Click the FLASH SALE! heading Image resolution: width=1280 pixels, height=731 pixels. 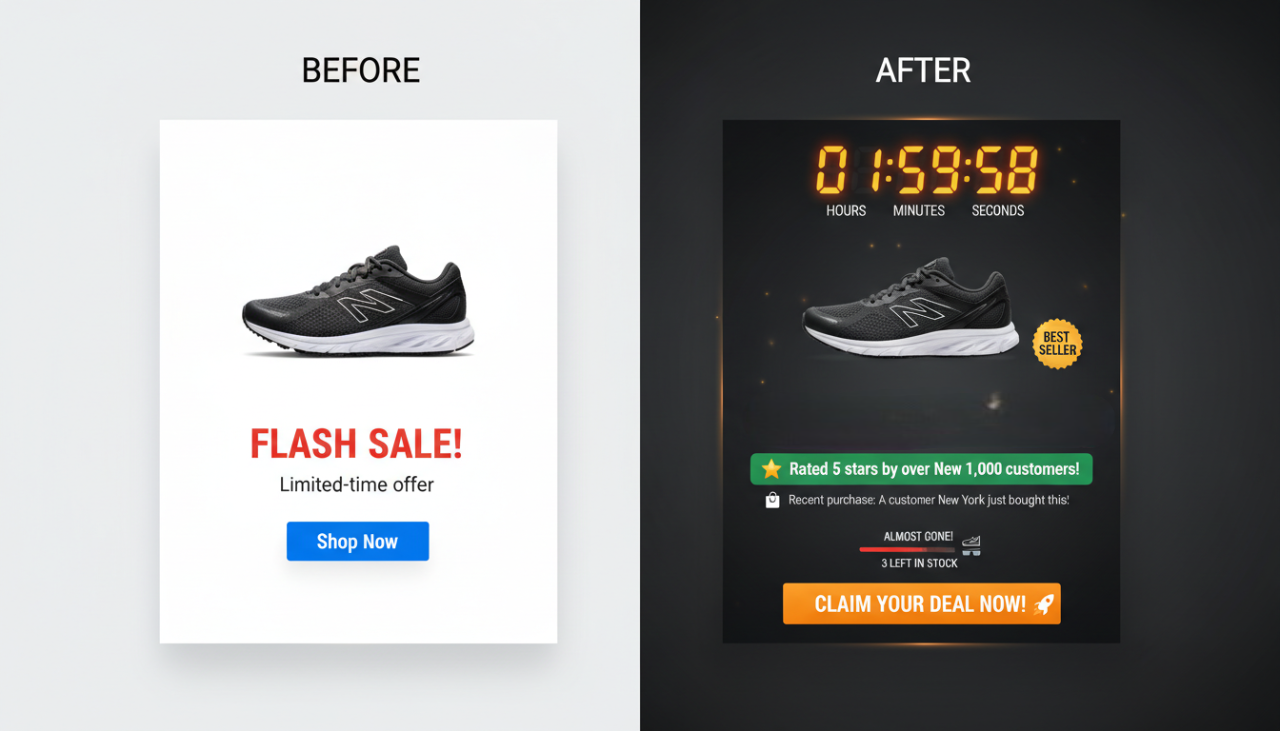pos(357,444)
